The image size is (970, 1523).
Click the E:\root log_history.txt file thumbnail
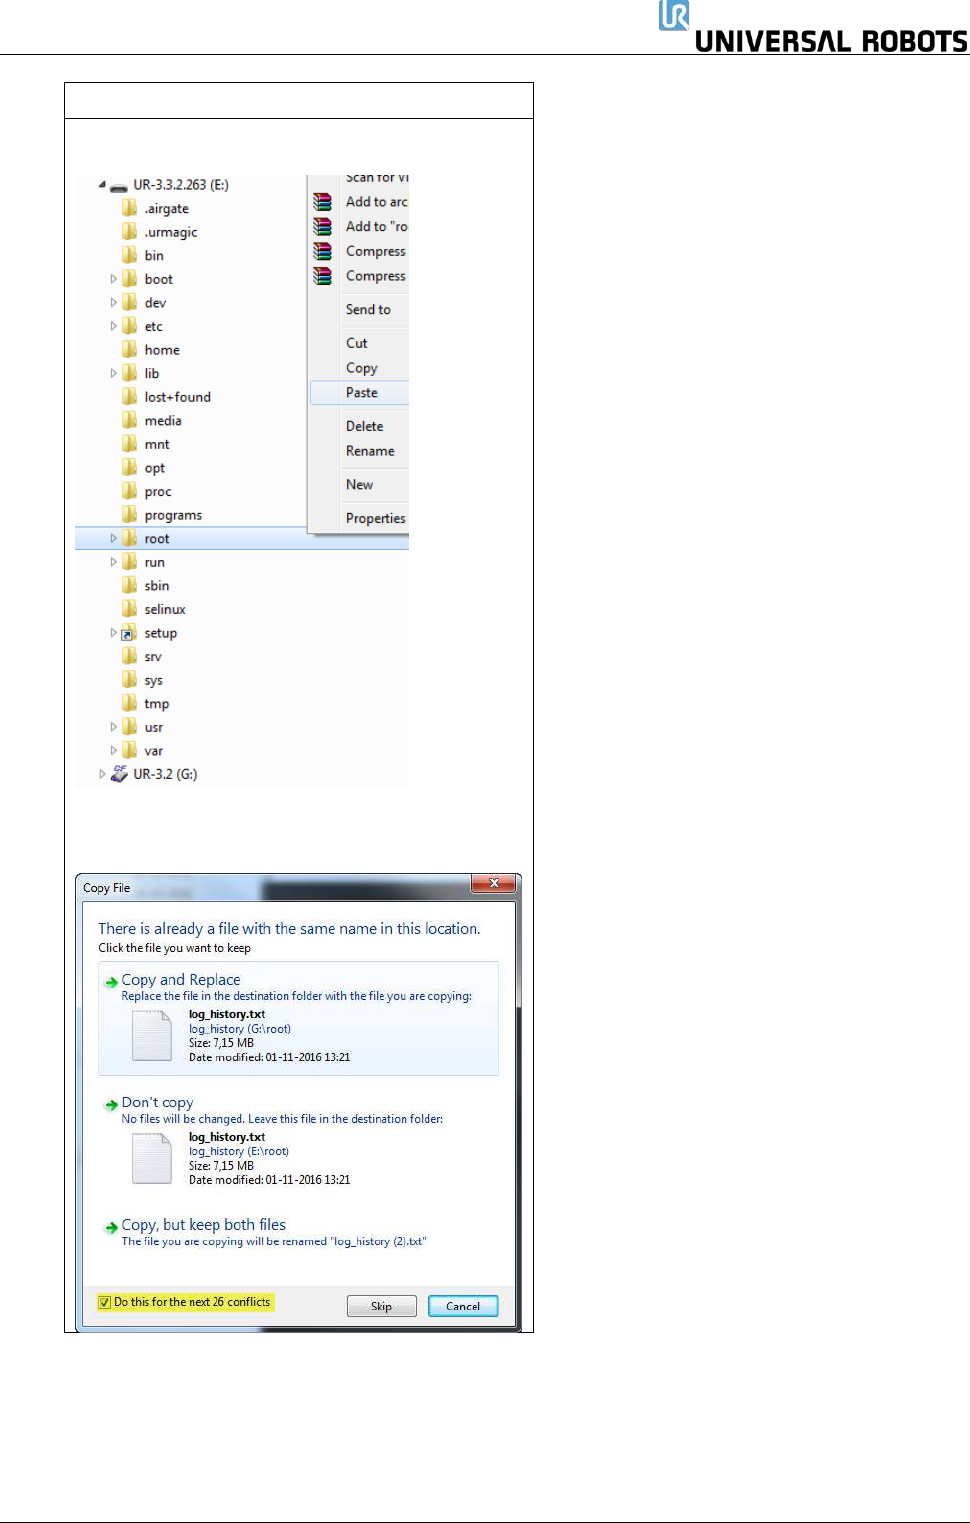[x=152, y=1158]
